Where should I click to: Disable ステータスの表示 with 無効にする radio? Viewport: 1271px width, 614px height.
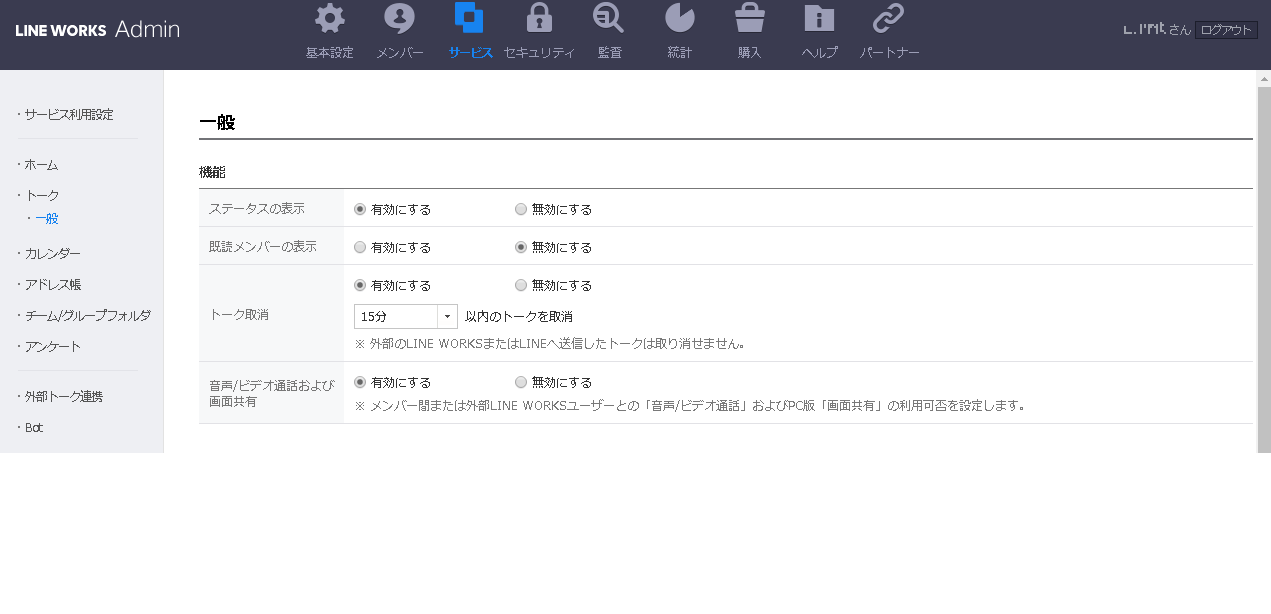click(x=521, y=210)
